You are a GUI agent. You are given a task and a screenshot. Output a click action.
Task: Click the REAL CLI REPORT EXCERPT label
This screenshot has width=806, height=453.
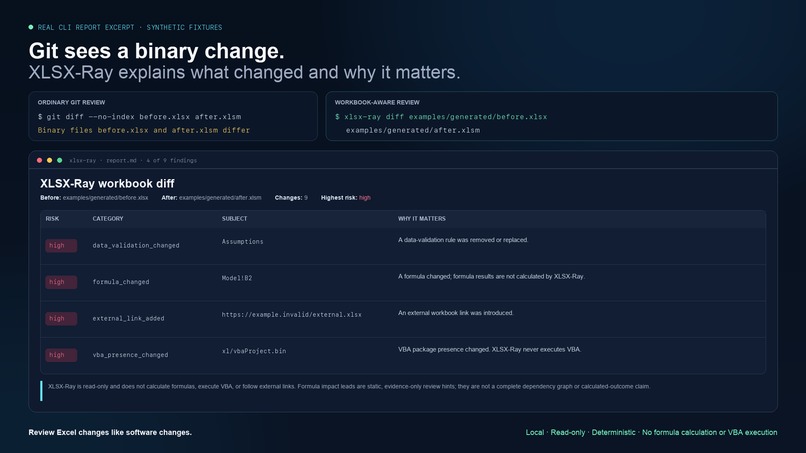(x=130, y=28)
